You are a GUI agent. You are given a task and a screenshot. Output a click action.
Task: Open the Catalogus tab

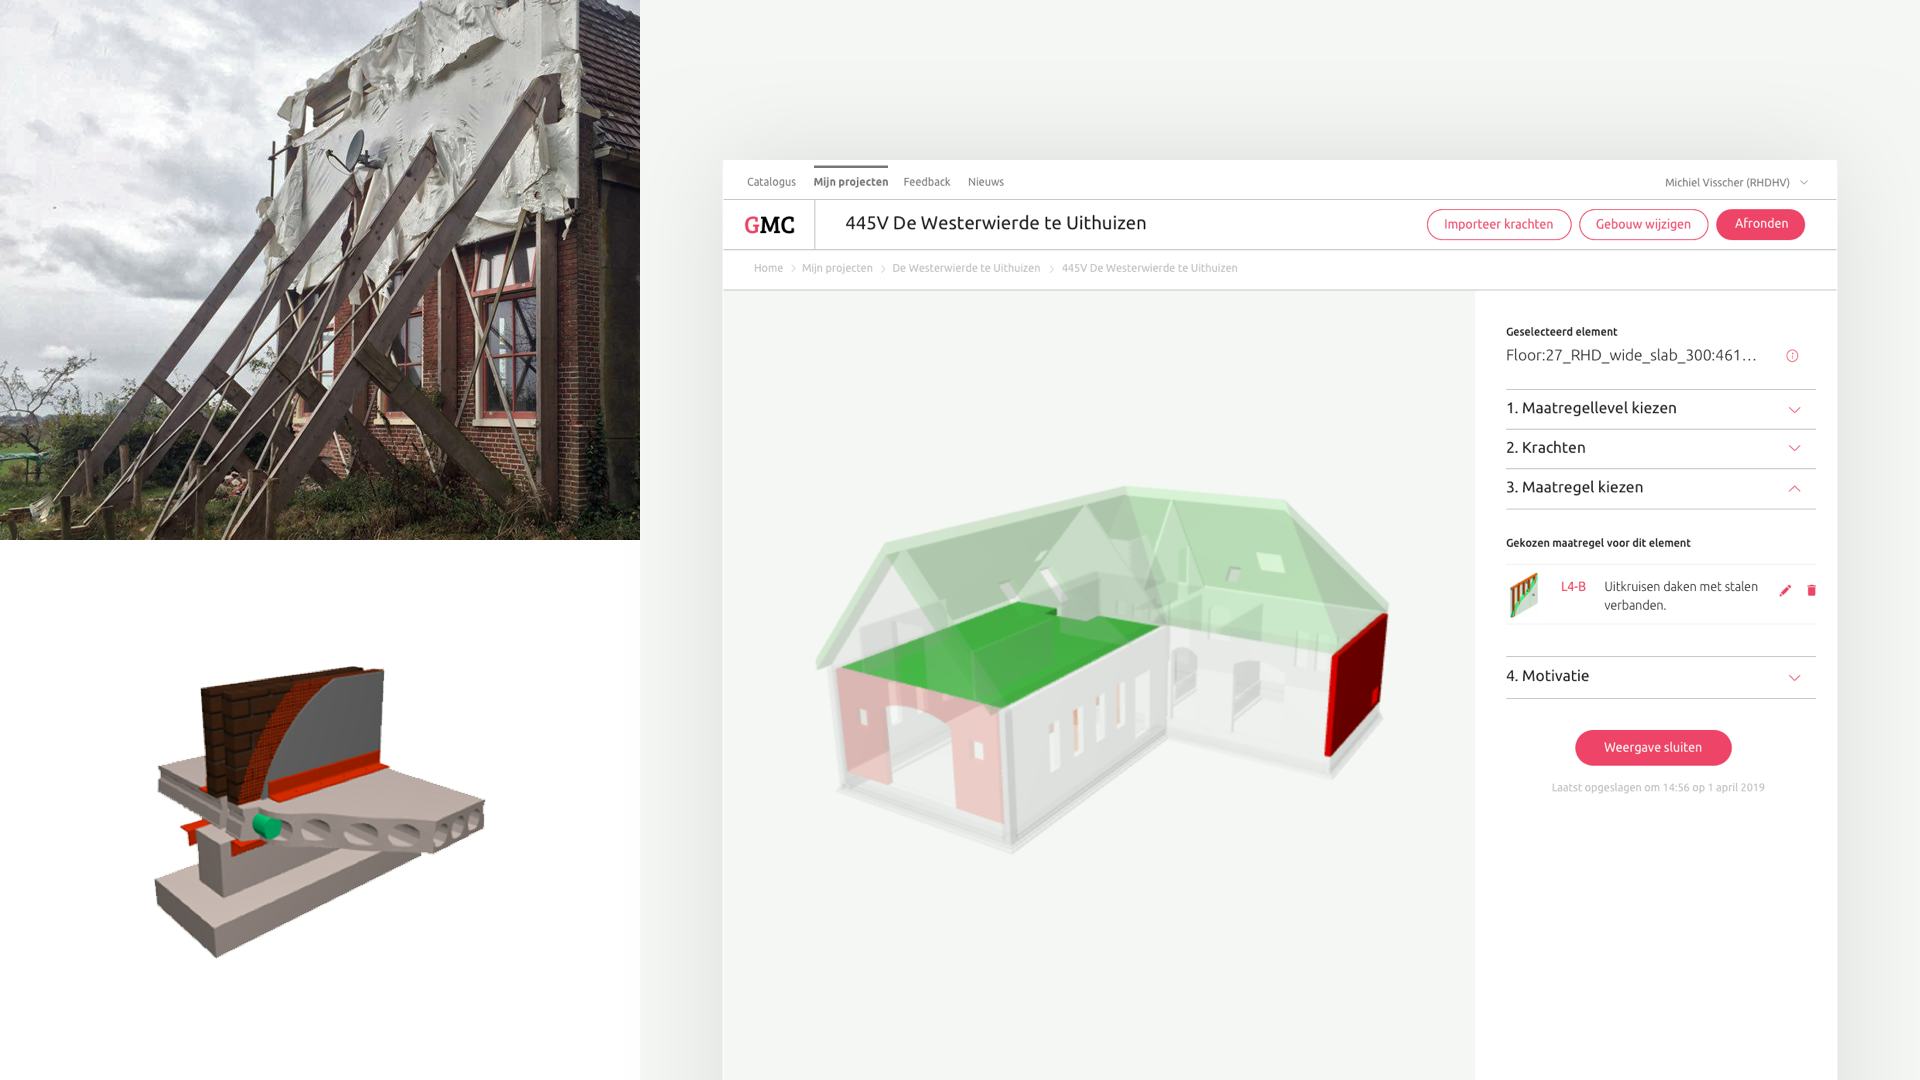pyautogui.click(x=771, y=182)
